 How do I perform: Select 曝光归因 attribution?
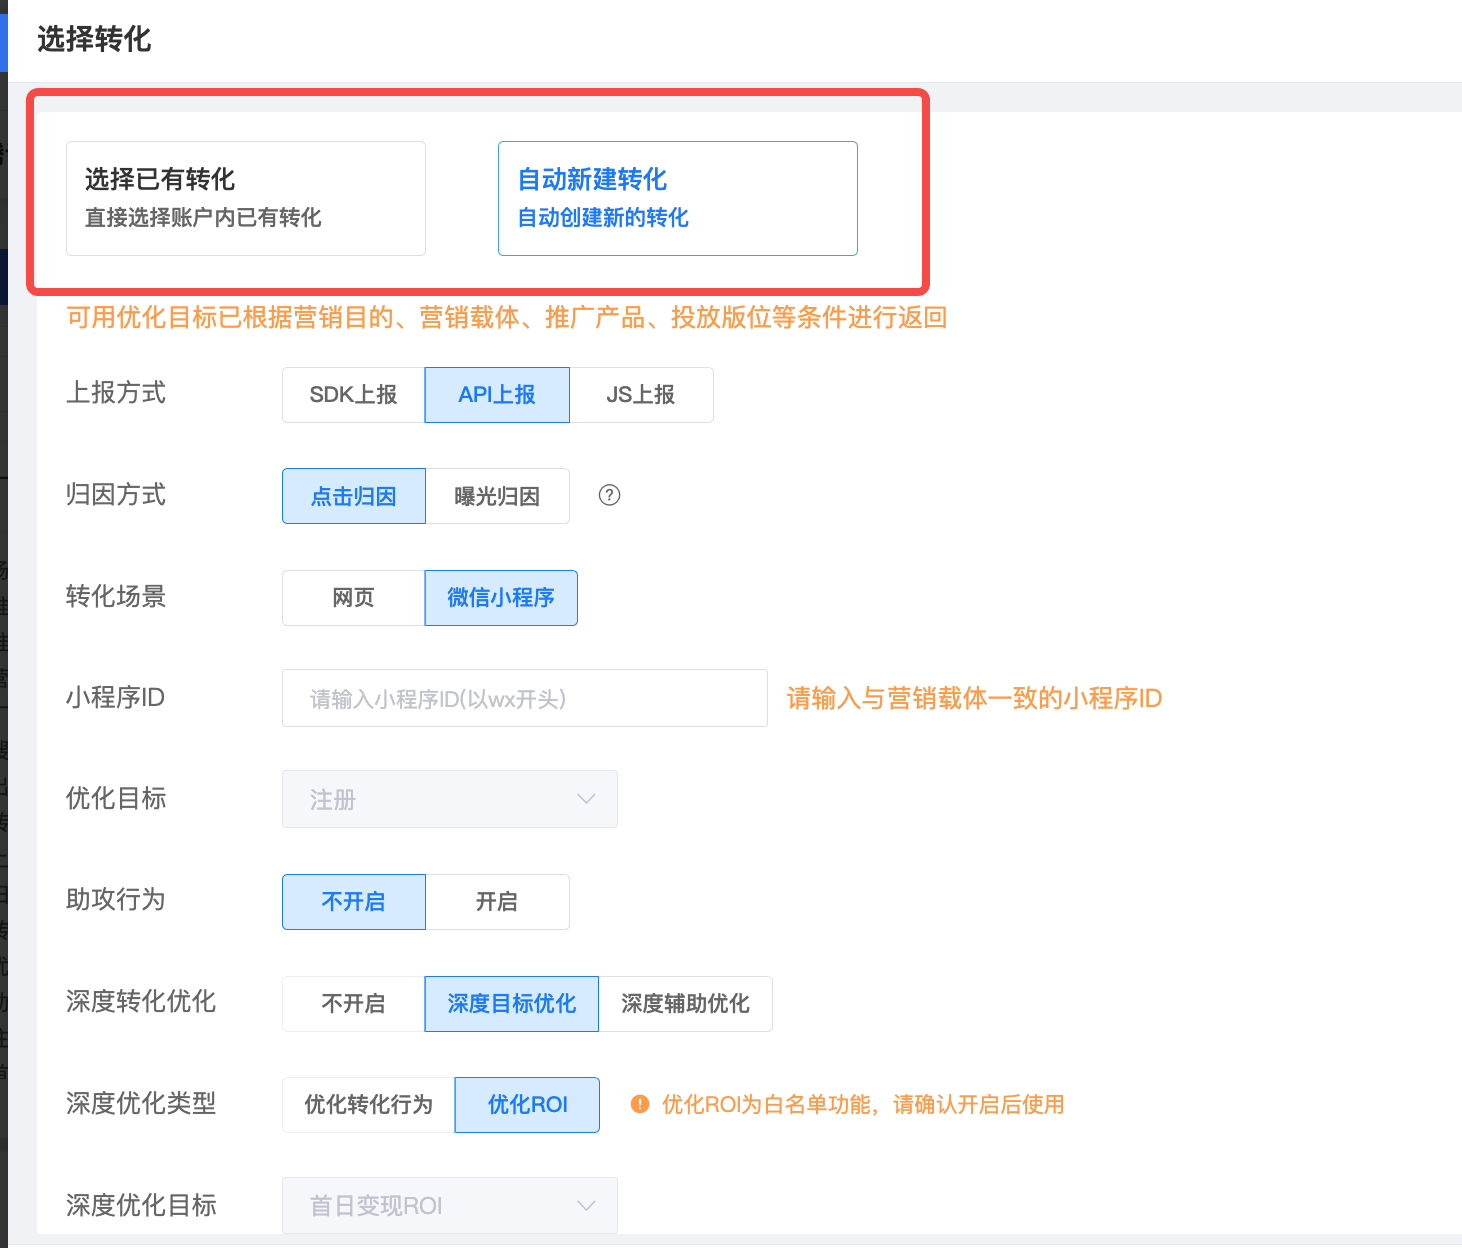click(497, 496)
